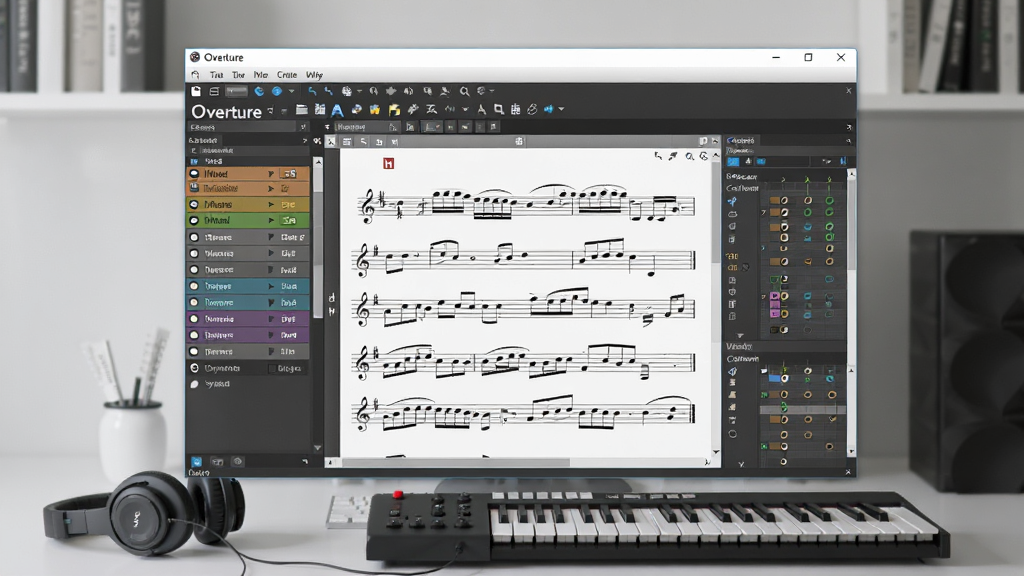
Task: Click the gray folder icon beside Overture logo
Action: click(x=302, y=110)
